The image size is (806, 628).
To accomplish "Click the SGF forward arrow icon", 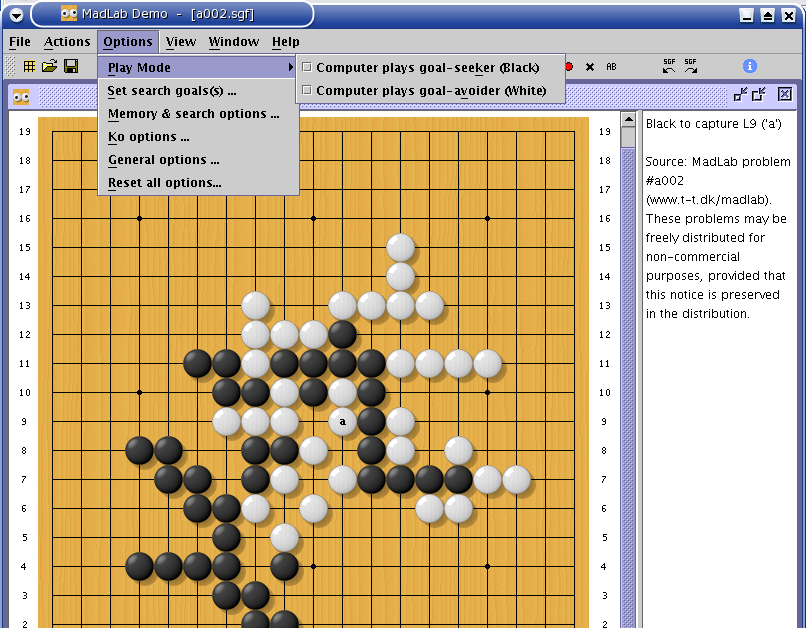I will click(x=691, y=66).
